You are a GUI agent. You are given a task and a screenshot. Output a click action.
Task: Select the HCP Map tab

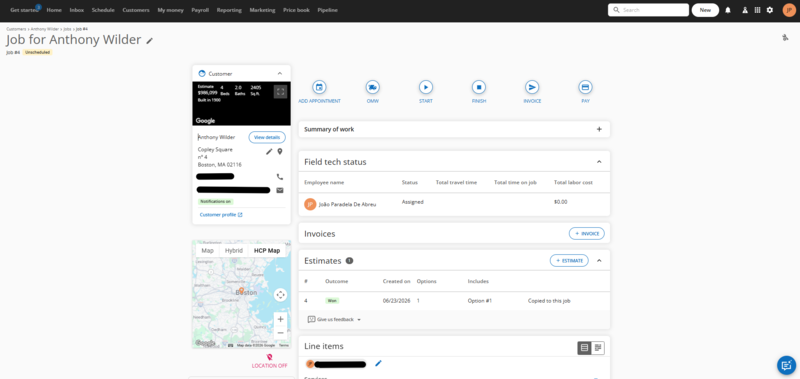point(267,250)
